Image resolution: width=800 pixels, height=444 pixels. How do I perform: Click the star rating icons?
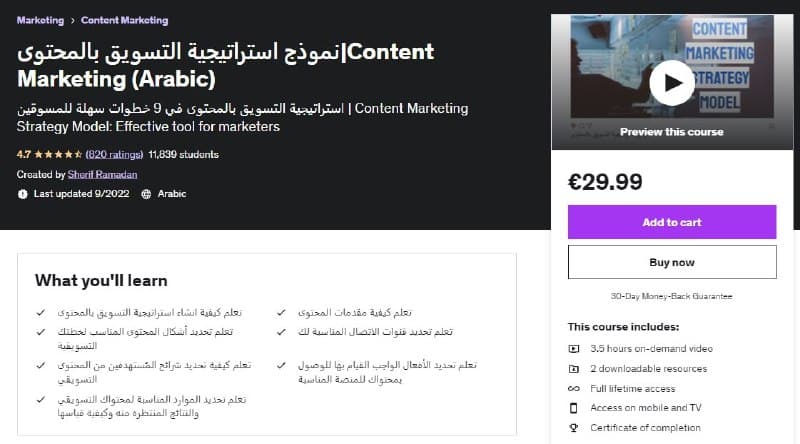57,155
